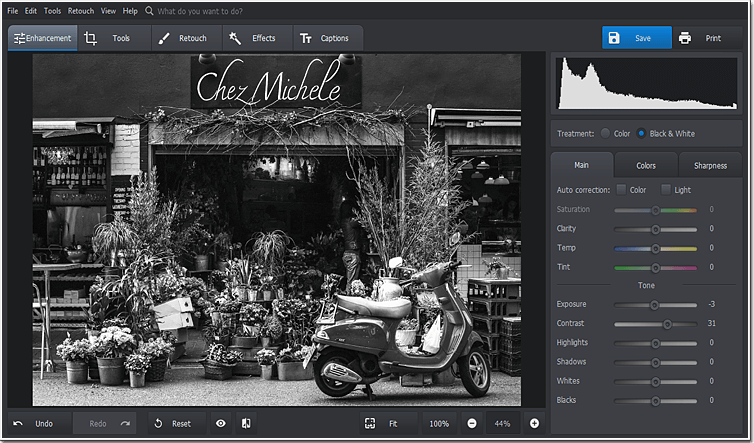Click the magic wand Effects icon
754x443 pixels.
tap(235, 38)
